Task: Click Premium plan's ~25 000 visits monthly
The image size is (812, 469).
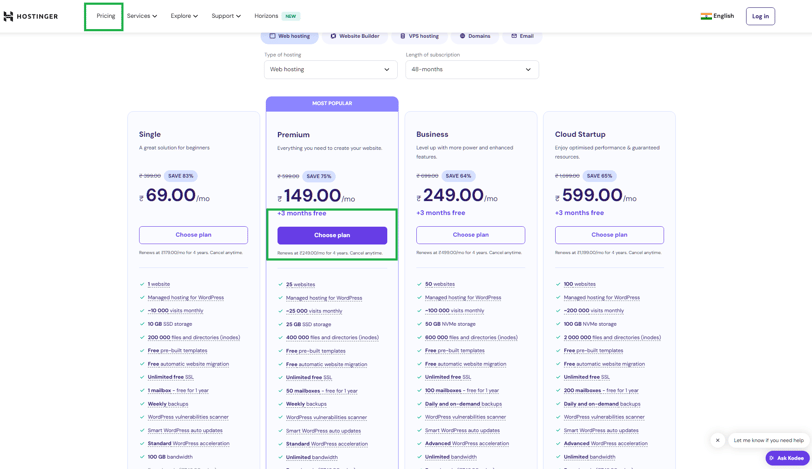Action: (314, 311)
